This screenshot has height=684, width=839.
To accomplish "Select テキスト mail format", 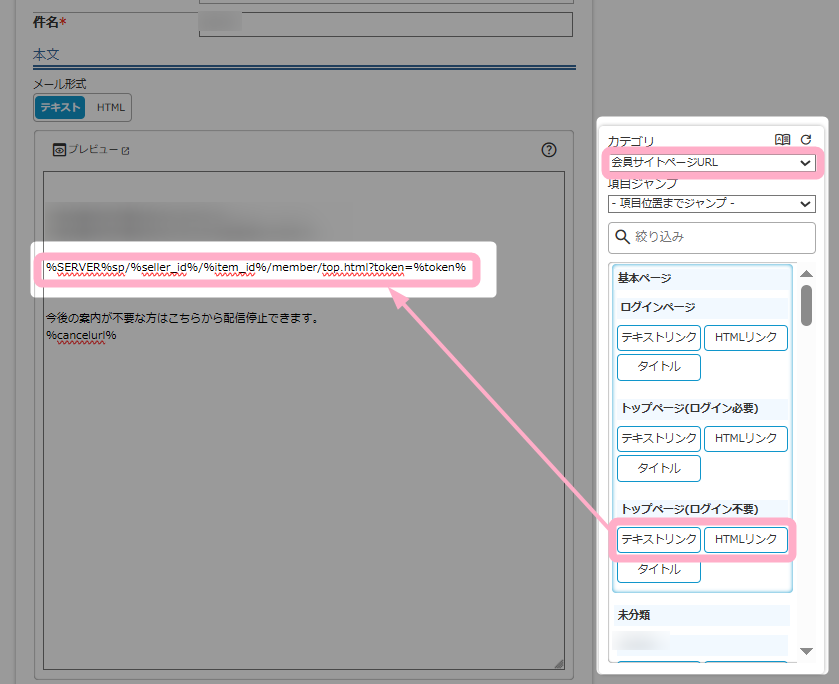I will 60,108.
